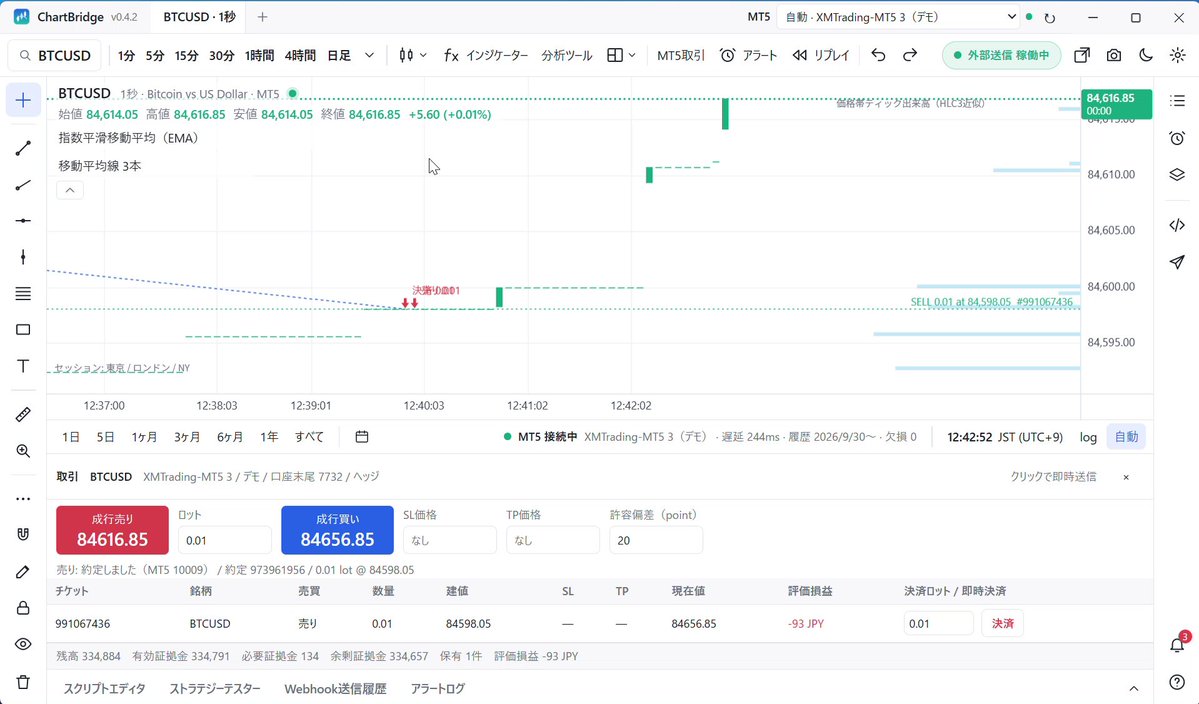Expand more timeframes chevron after 日足

click(x=369, y=55)
